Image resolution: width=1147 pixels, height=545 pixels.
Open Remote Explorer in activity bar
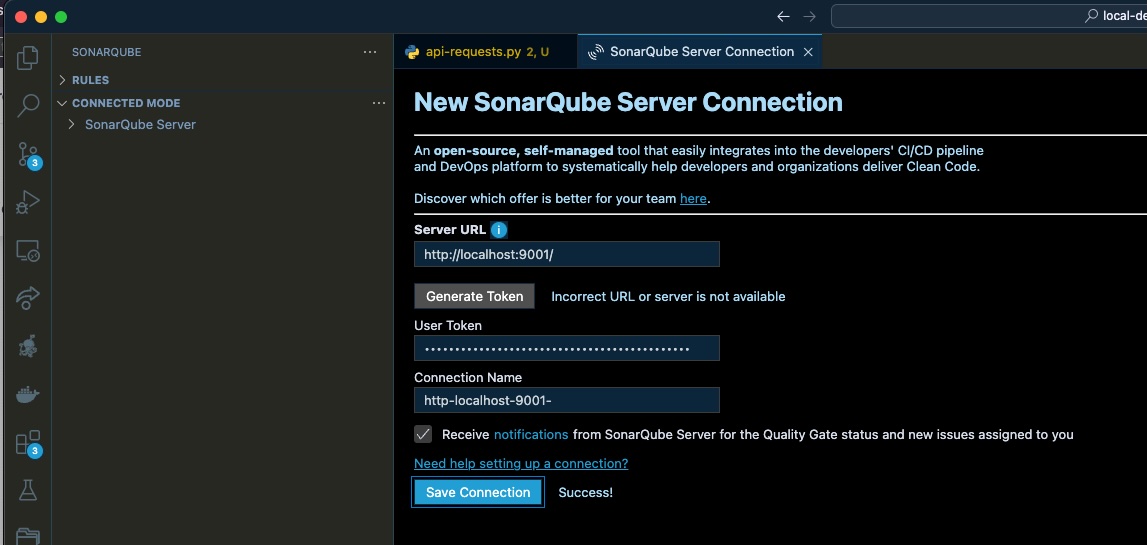point(28,251)
